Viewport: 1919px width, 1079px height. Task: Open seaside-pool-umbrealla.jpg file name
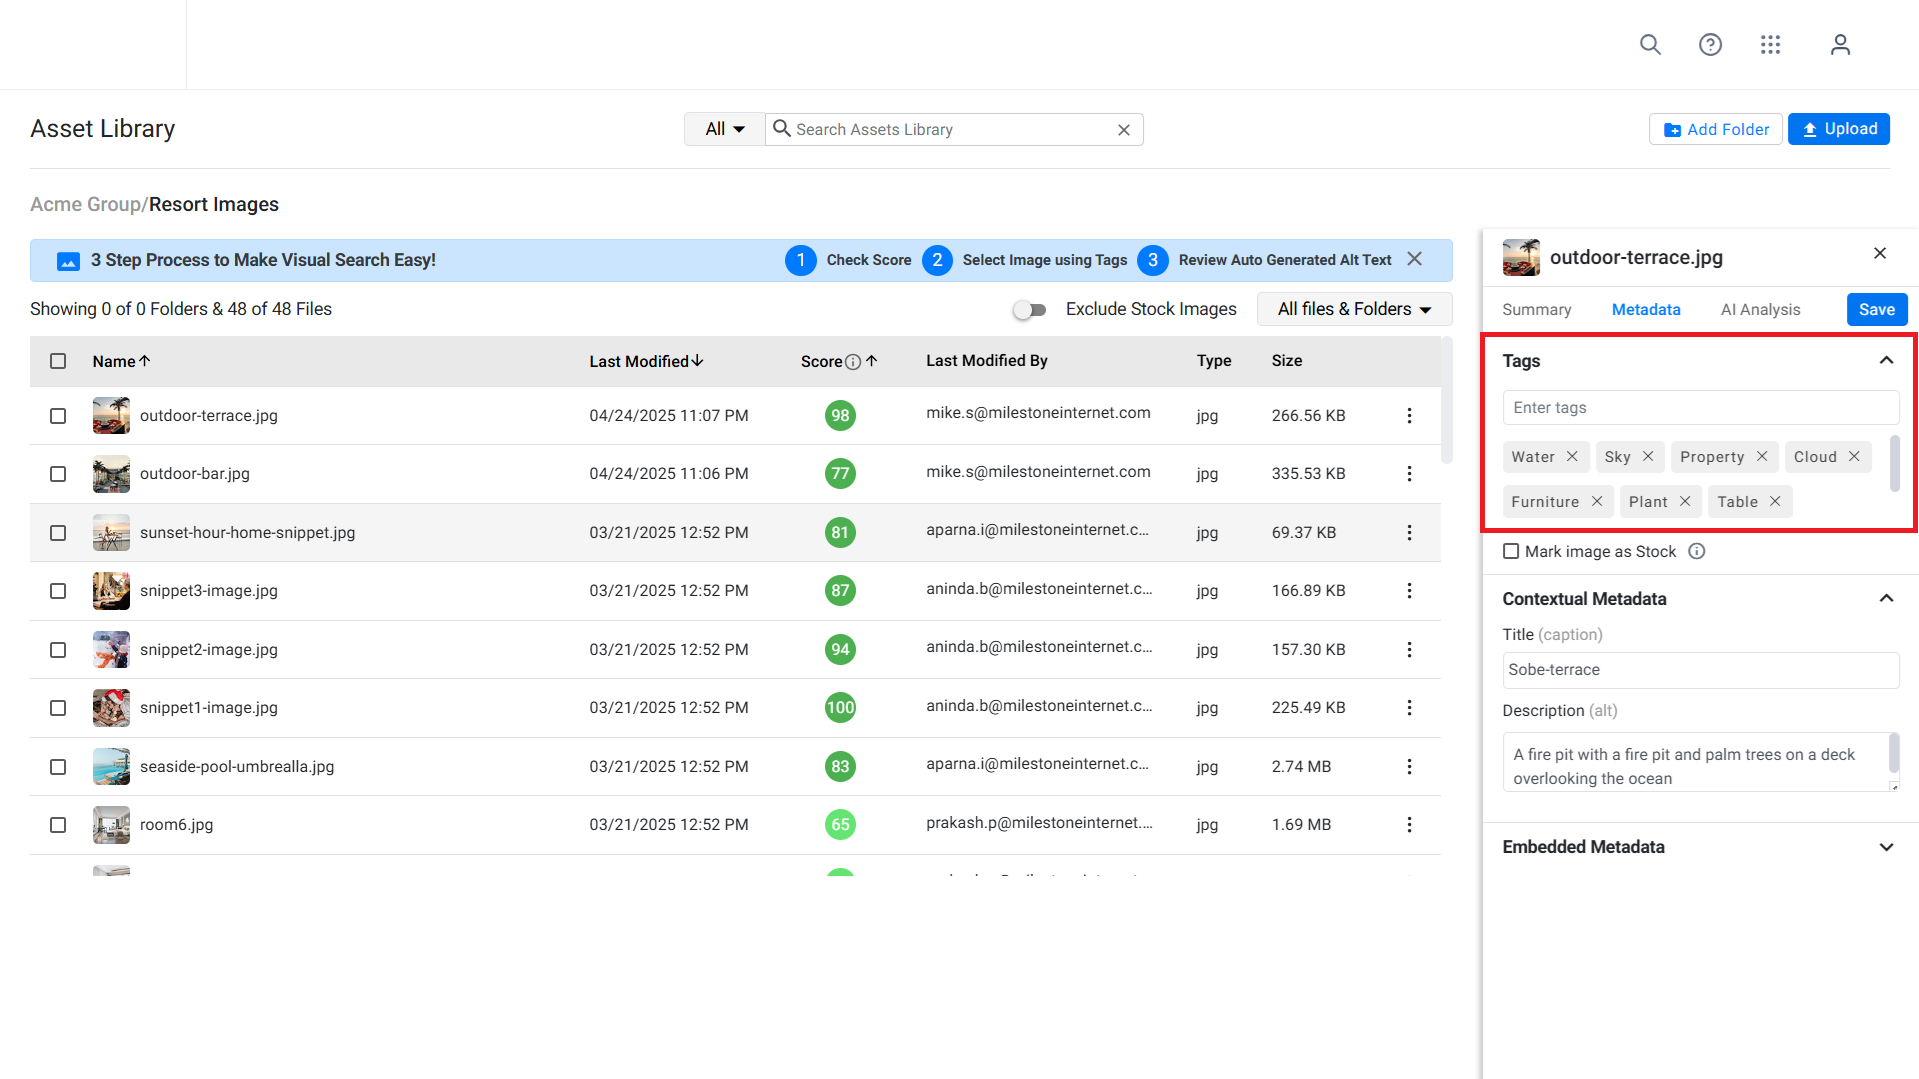point(237,767)
